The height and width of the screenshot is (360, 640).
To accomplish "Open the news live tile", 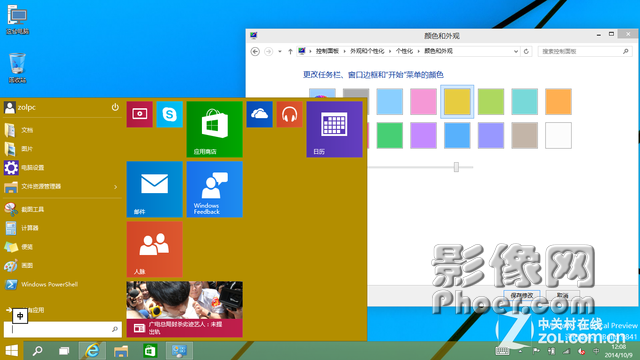I will pyautogui.click(x=184, y=309).
